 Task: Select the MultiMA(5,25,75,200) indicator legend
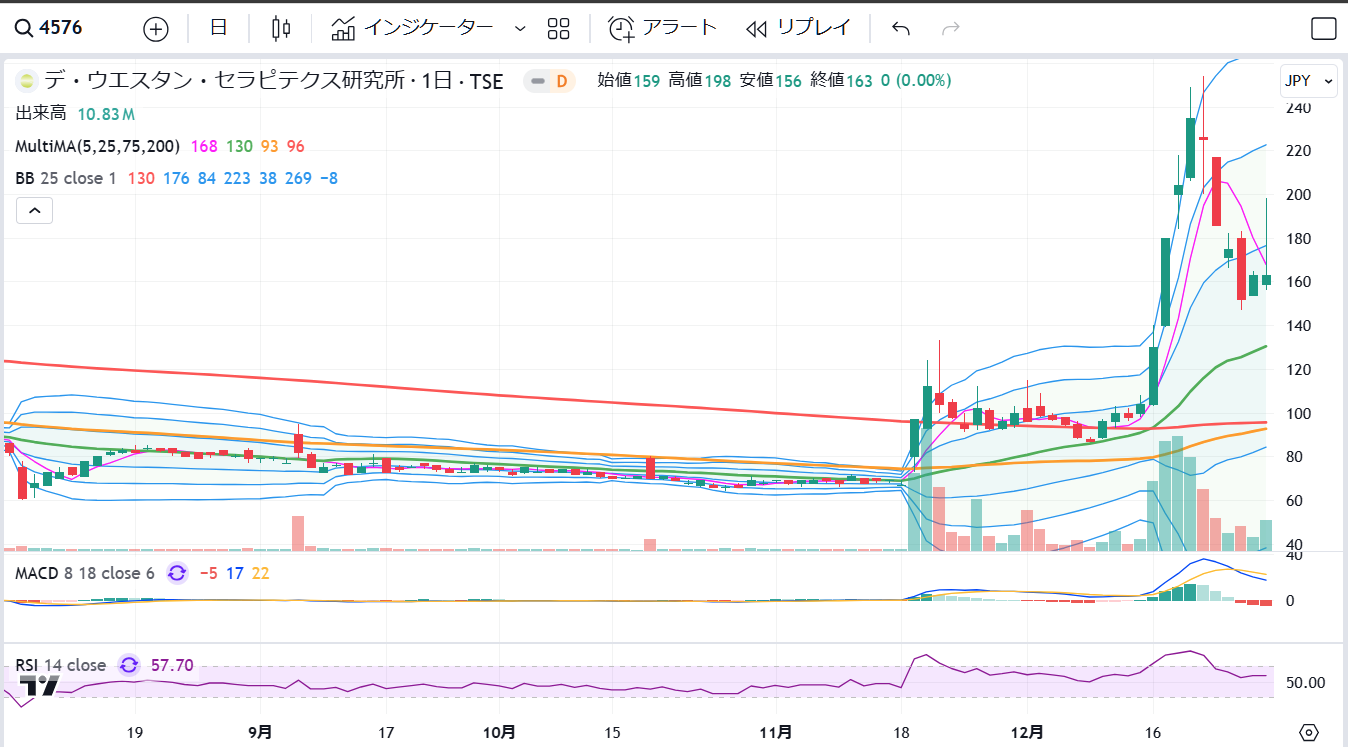[x=98, y=146]
